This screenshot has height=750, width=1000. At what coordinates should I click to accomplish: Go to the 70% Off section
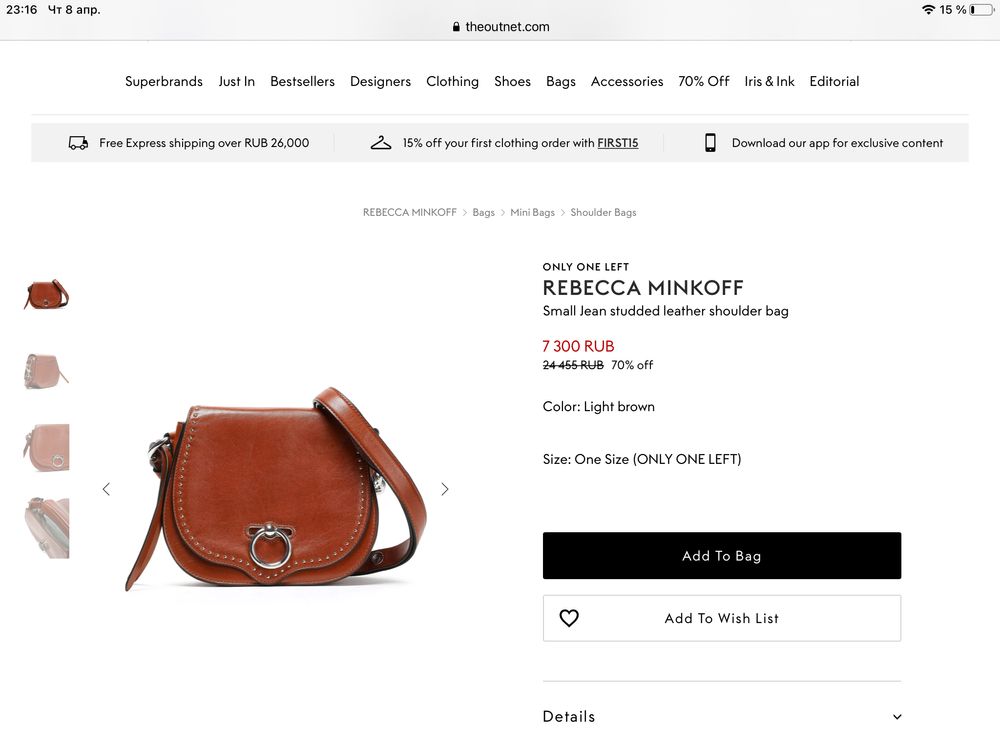point(704,81)
